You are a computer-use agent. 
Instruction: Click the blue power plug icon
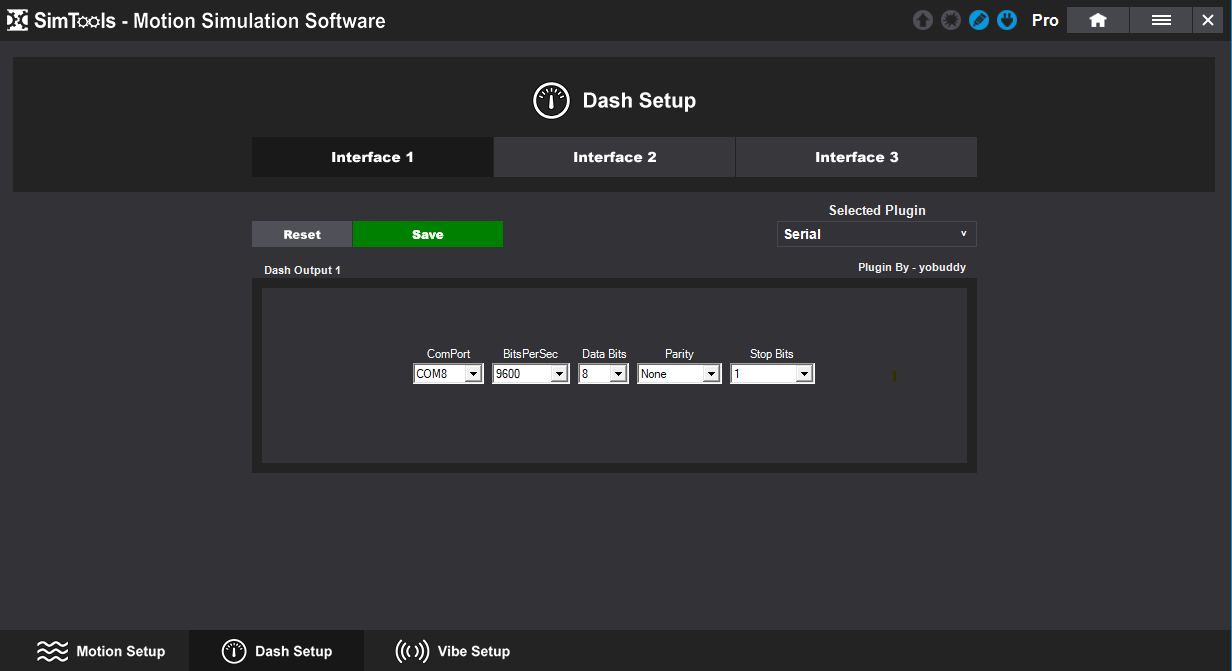point(1007,20)
